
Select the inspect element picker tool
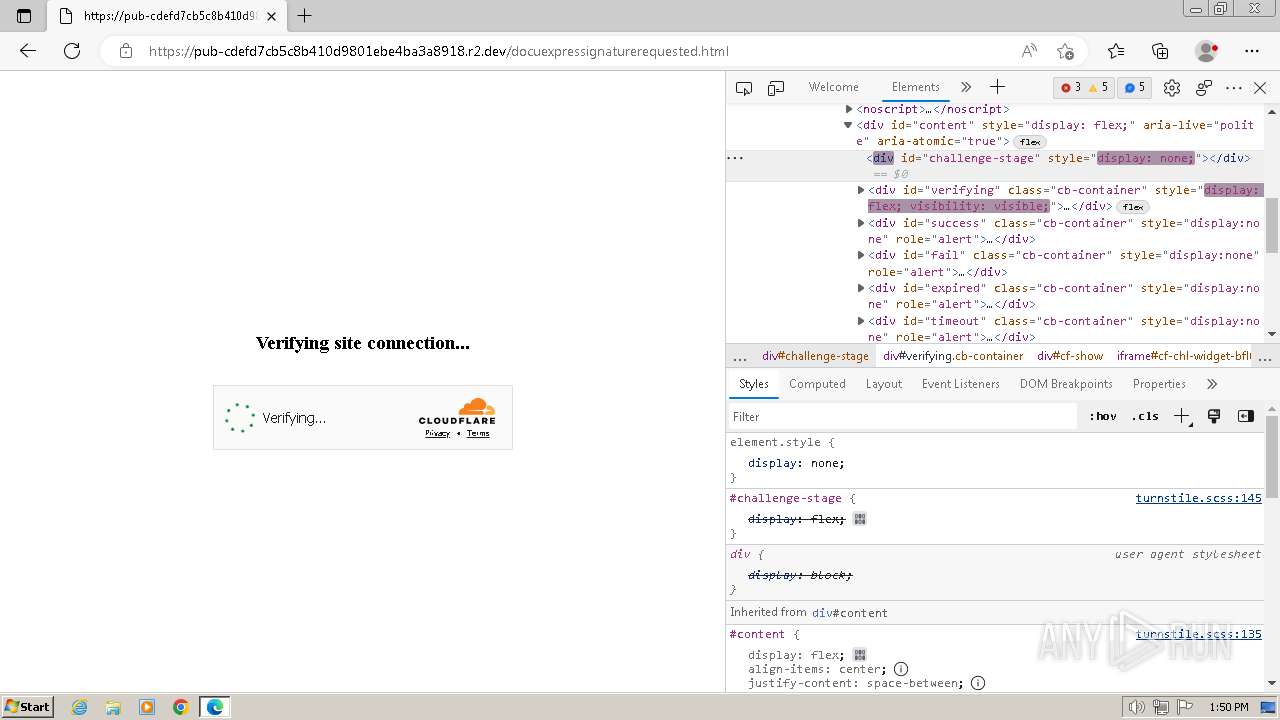[744, 88]
